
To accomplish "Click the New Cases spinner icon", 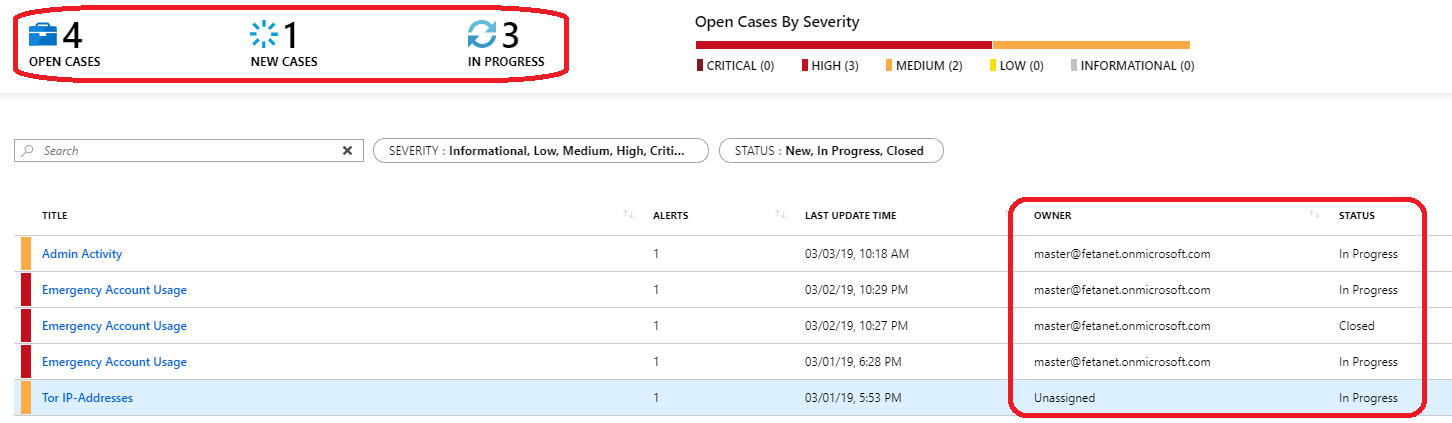I will 264,35.
